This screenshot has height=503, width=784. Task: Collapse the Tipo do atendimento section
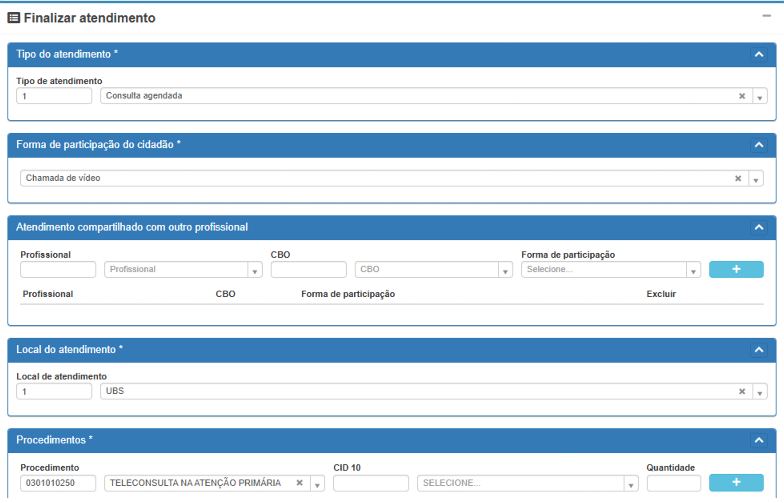tap(759, 54)
